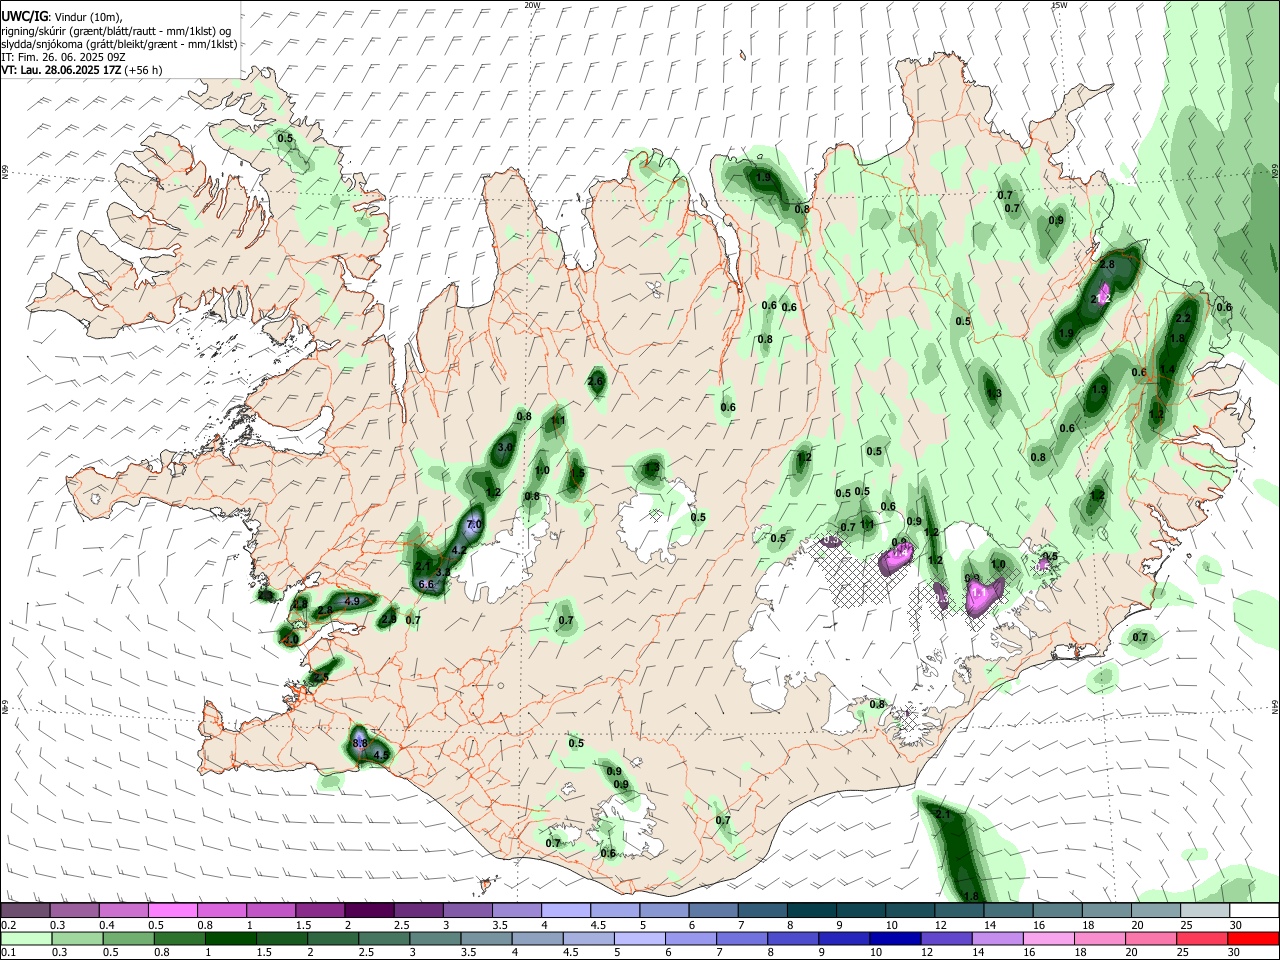Click the top legend row label 12
The width and height of the screenshot is (1280, 960).
tap(940, 925)
